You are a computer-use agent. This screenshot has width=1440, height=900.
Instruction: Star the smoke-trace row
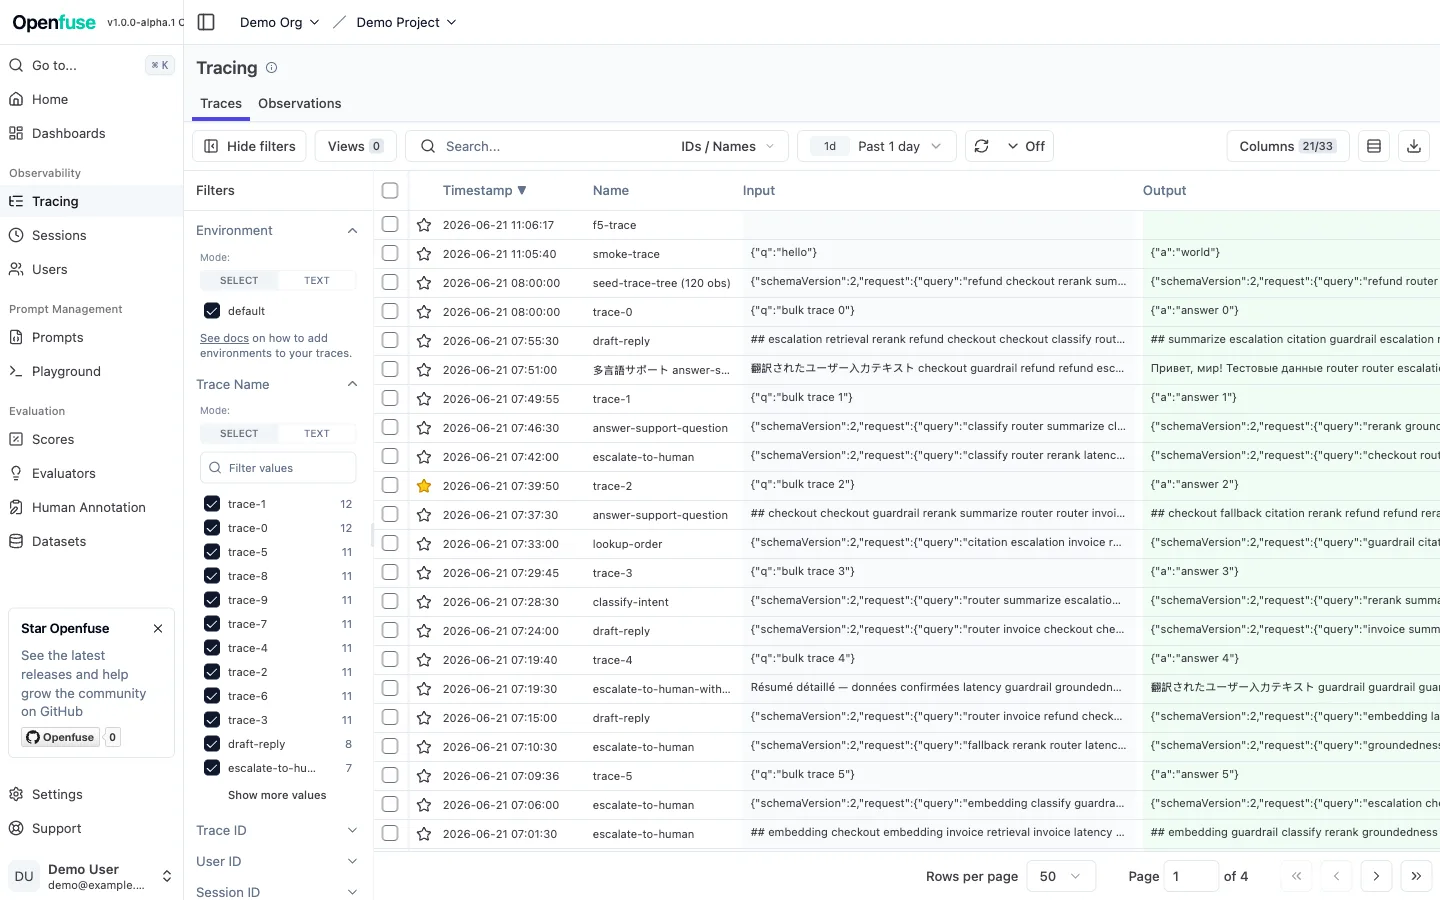coord(424,254)
